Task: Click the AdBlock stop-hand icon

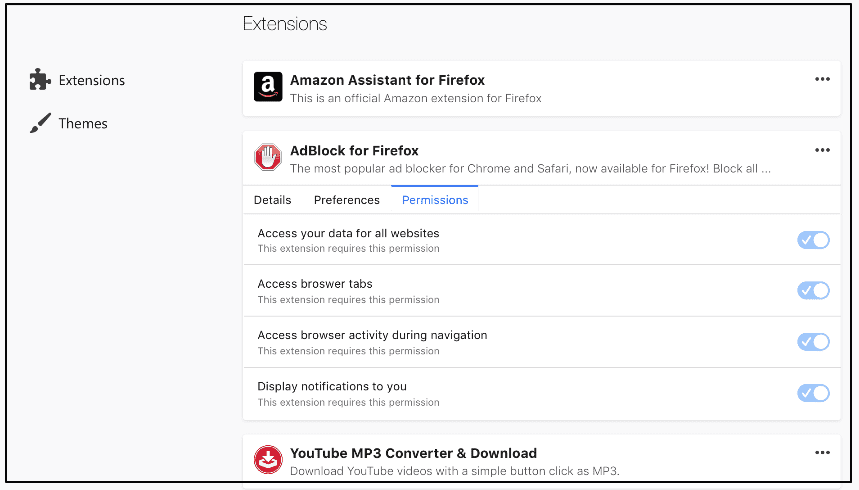Action: tap(268, 157)
